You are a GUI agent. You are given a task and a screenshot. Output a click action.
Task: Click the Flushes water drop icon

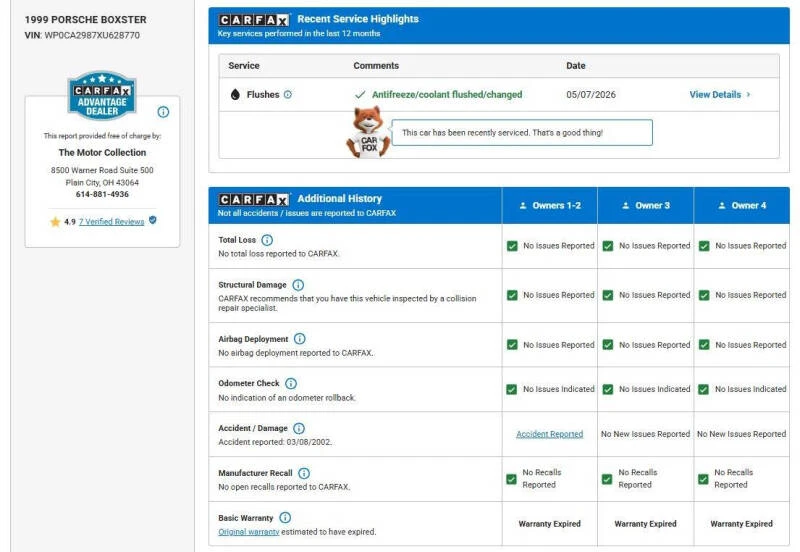(235, 94)
